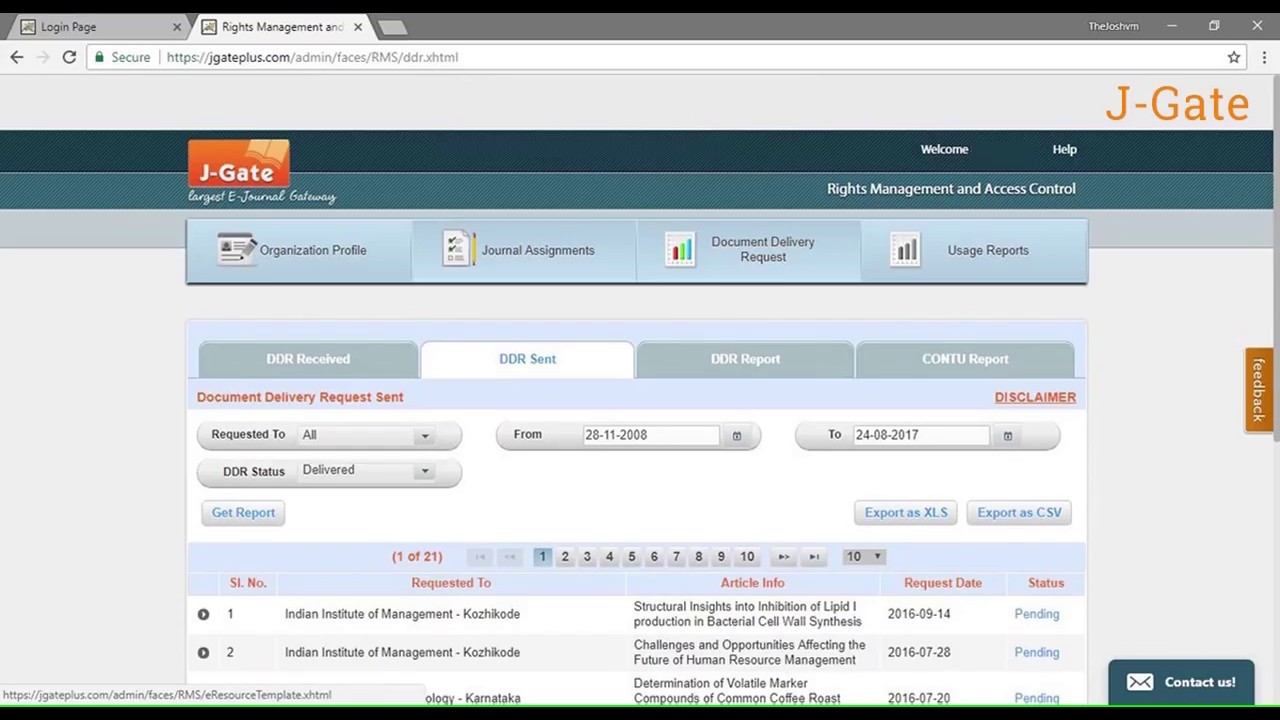Open Organization Profile section
The height and width of the screenshot is (720, 1280).
pyautogui.click(x=299, y=250)
